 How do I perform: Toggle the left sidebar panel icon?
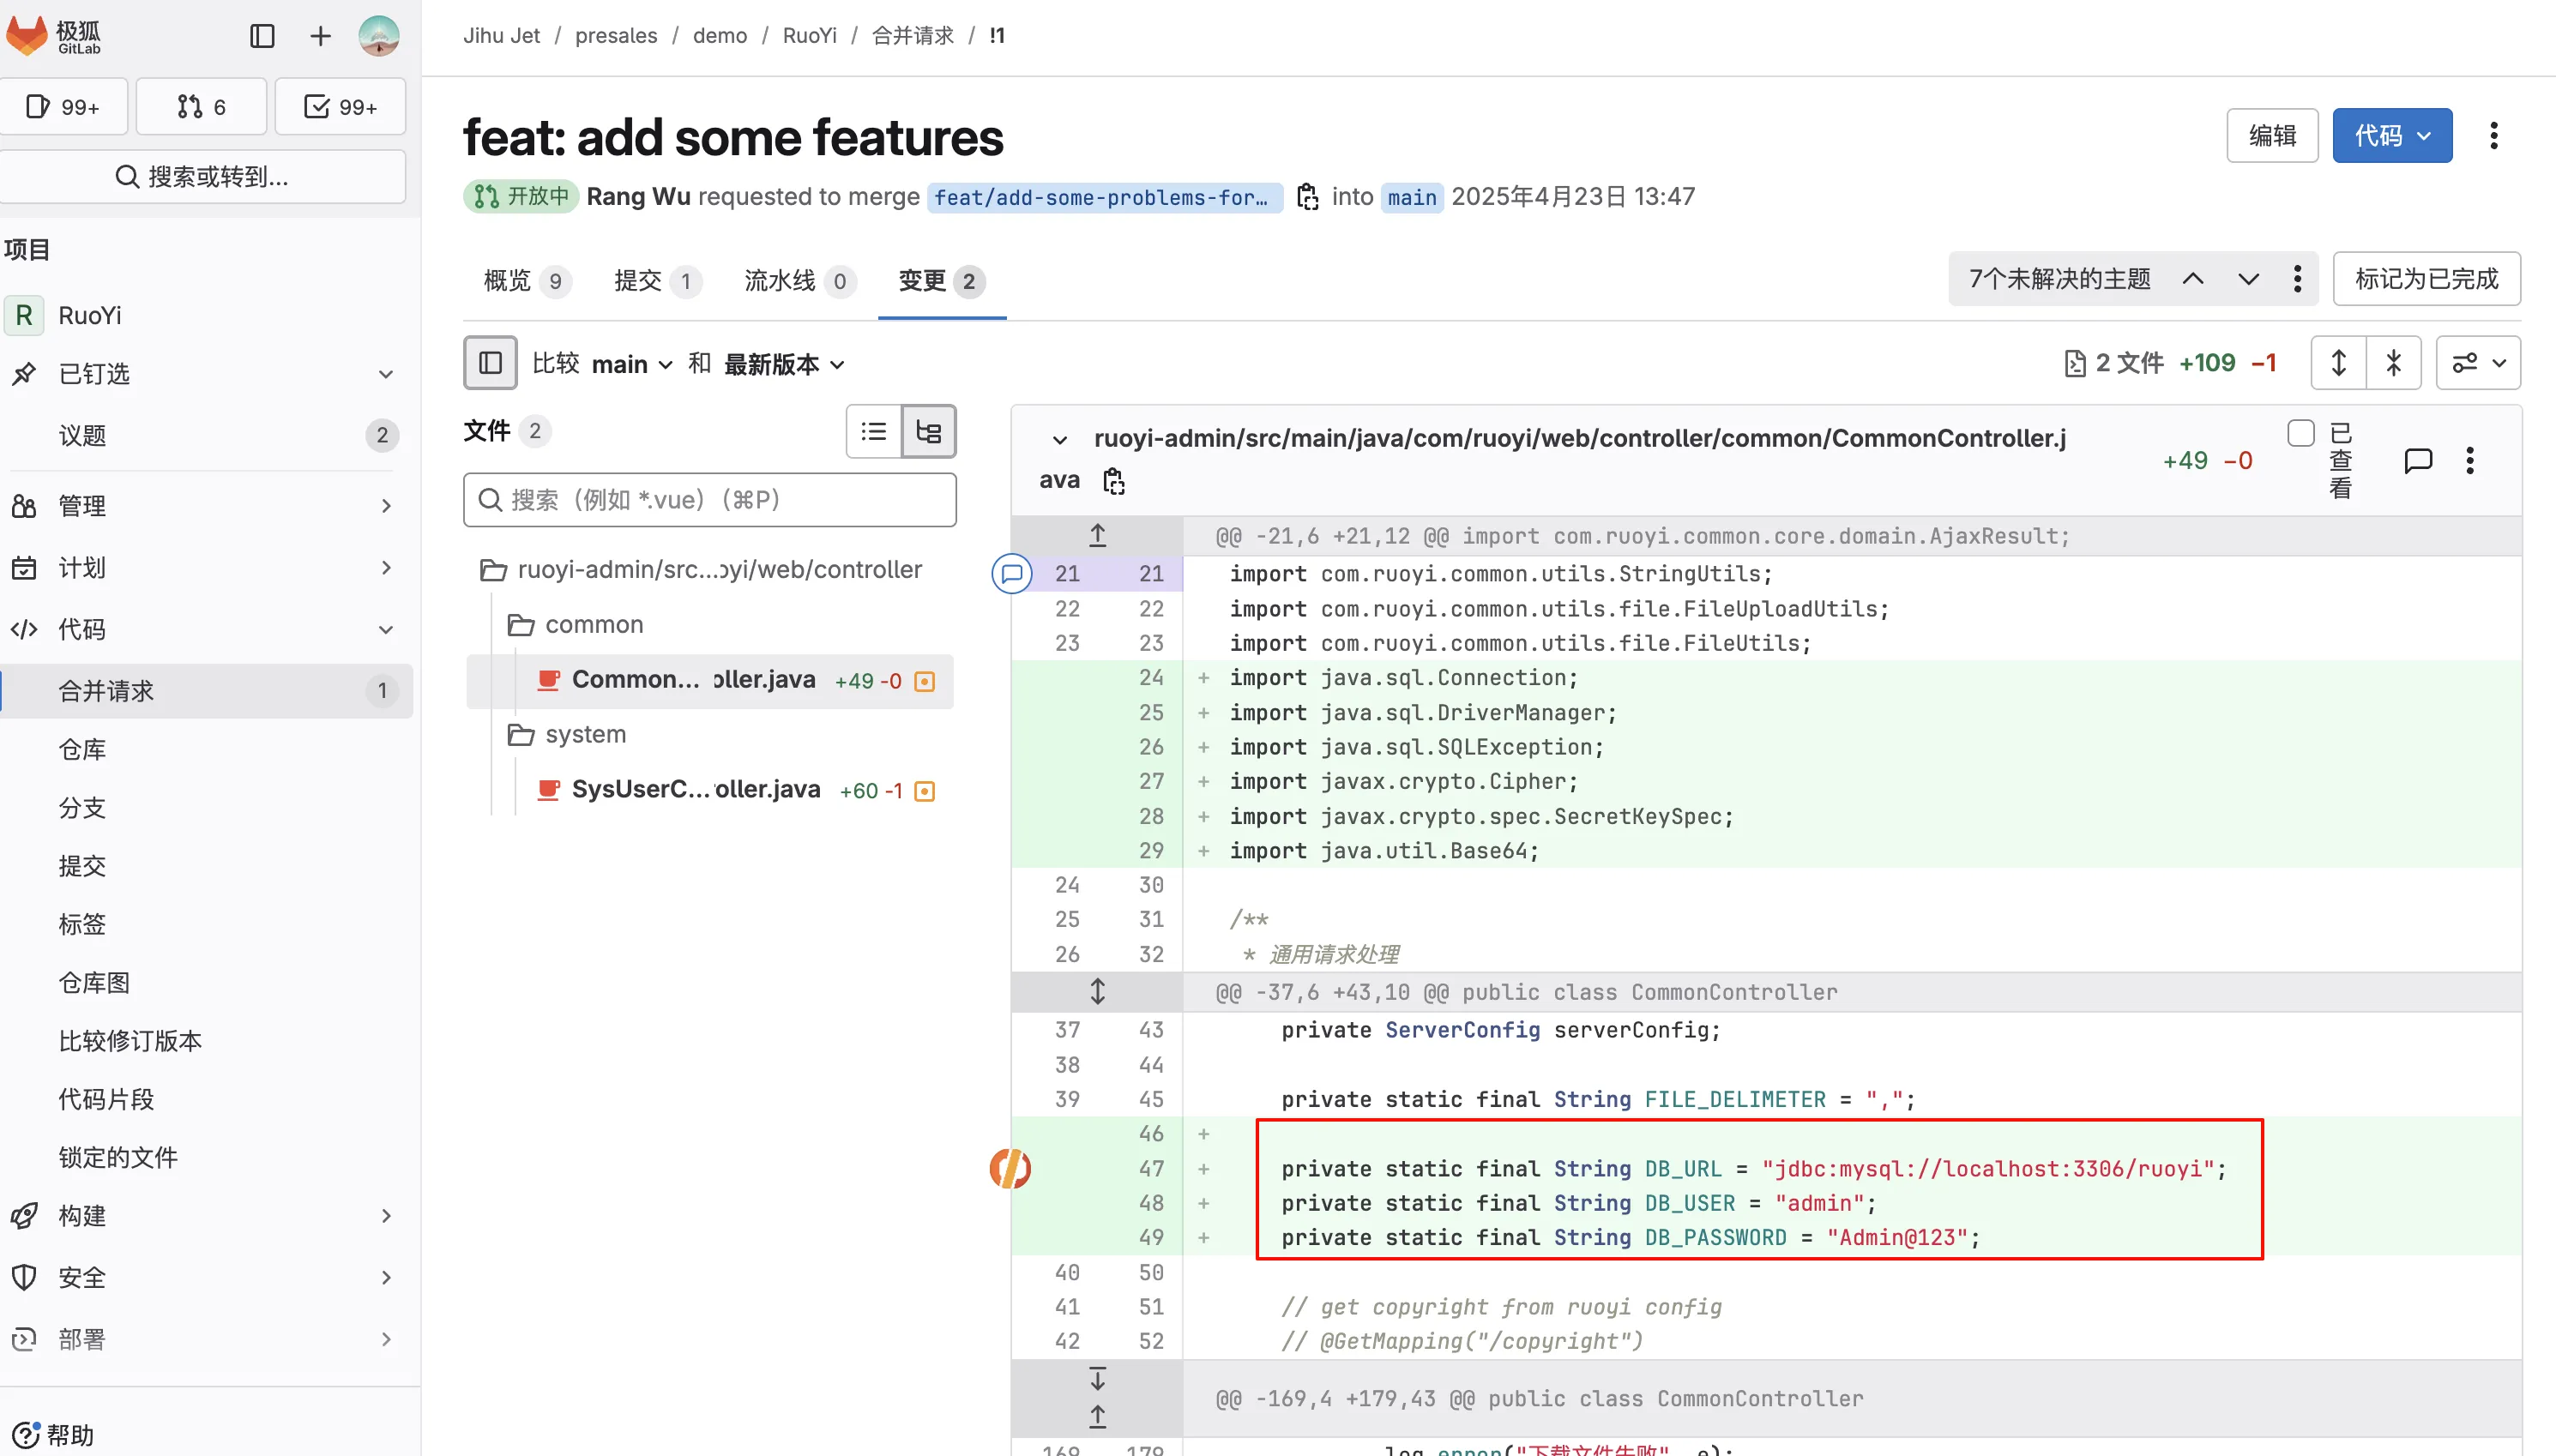click(x=262, y=36)
